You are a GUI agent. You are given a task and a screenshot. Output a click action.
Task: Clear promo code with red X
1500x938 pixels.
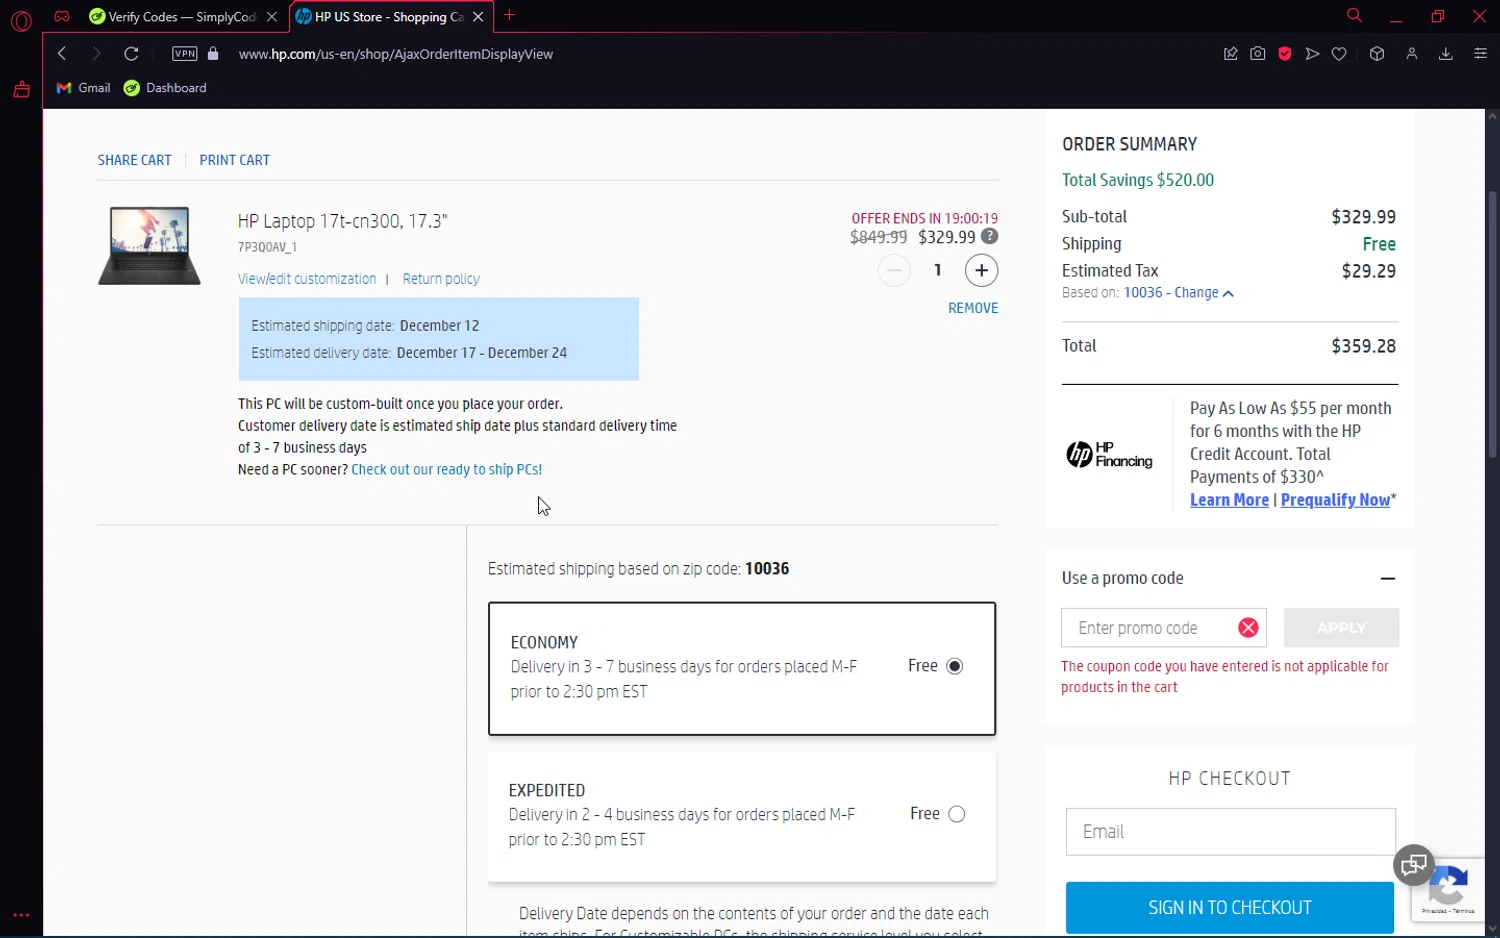point(1248,628)
